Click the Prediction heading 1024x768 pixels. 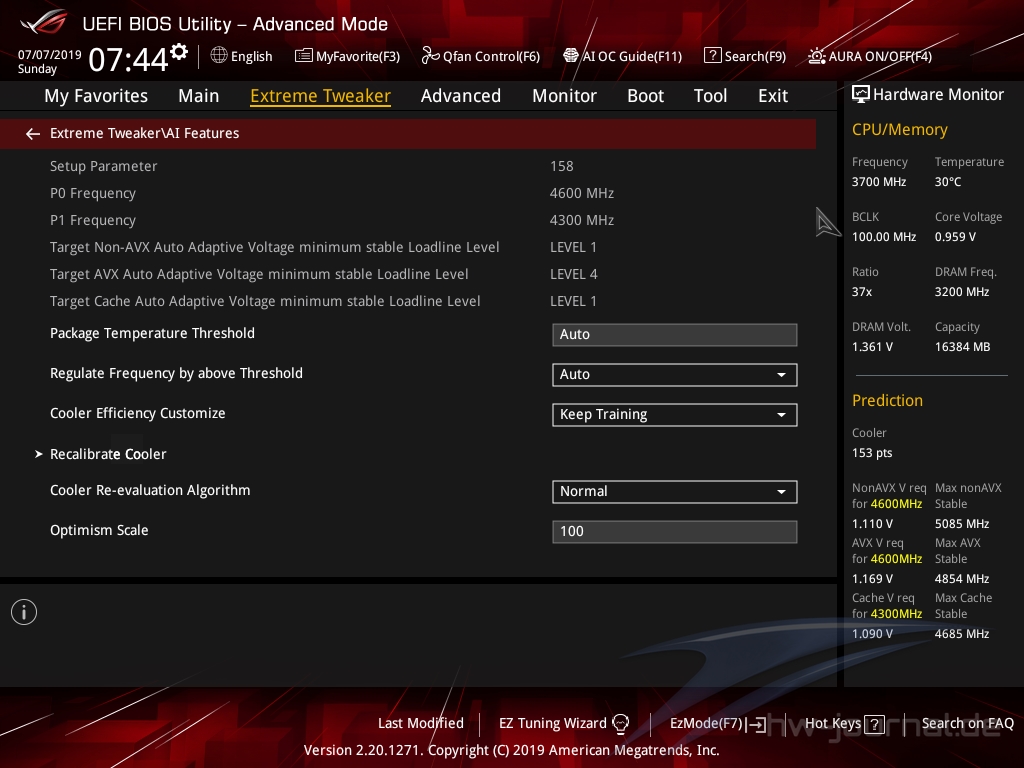[887, 400]
